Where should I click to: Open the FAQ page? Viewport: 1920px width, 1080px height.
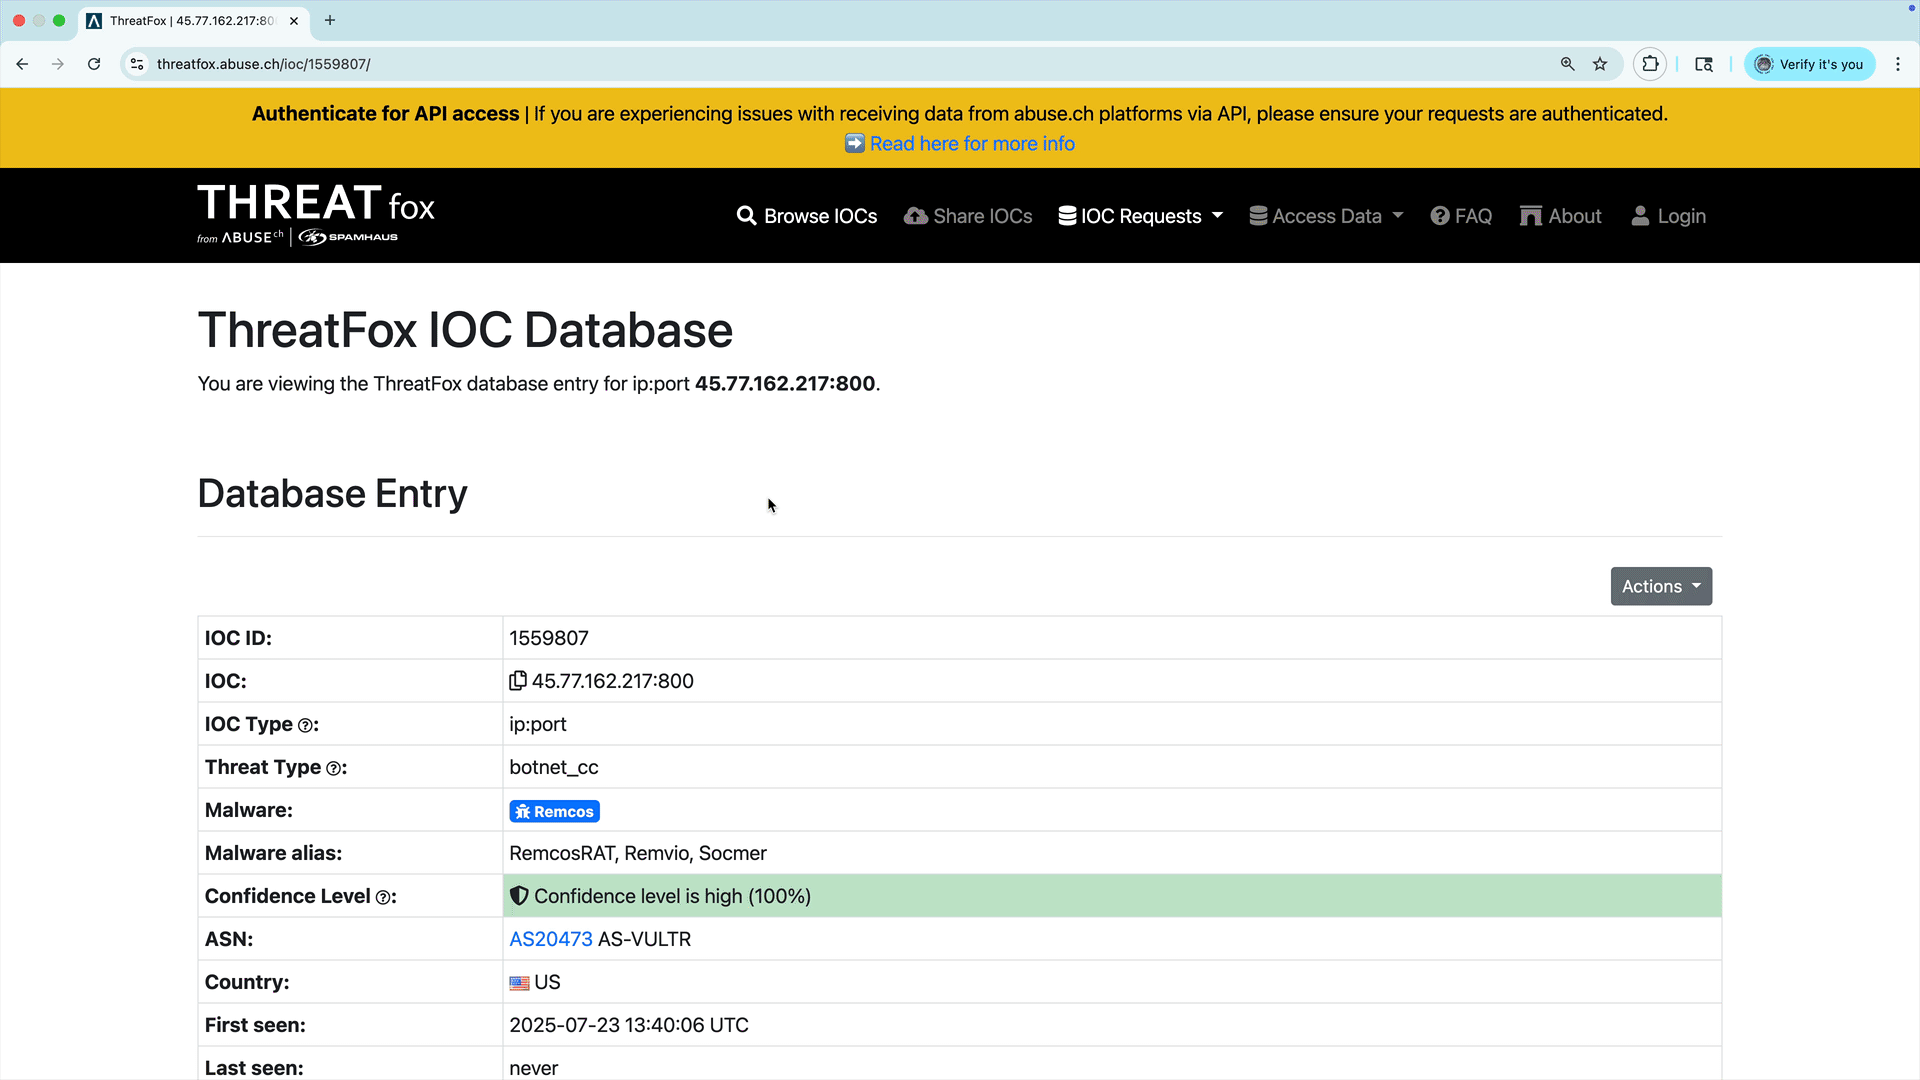point(1461,216)
